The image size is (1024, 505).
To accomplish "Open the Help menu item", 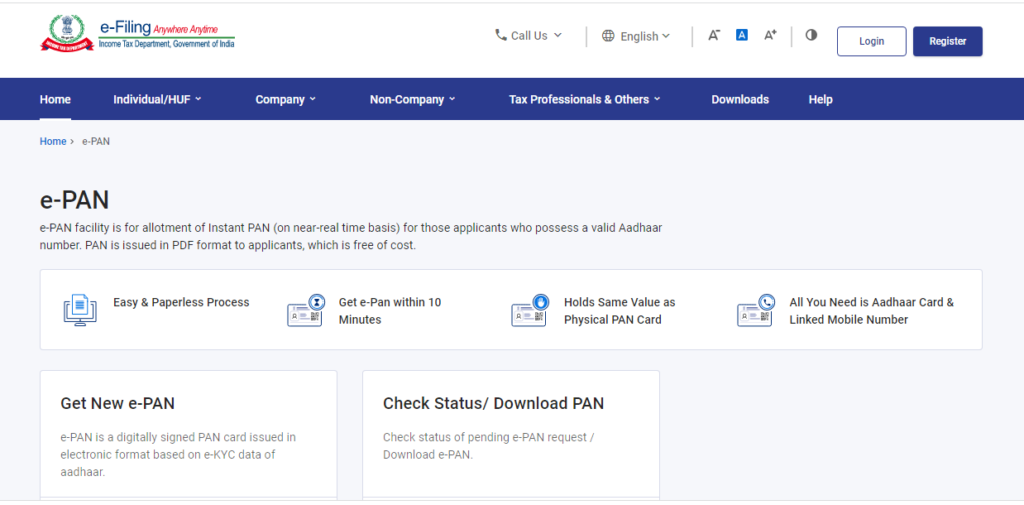I will 820,99.
